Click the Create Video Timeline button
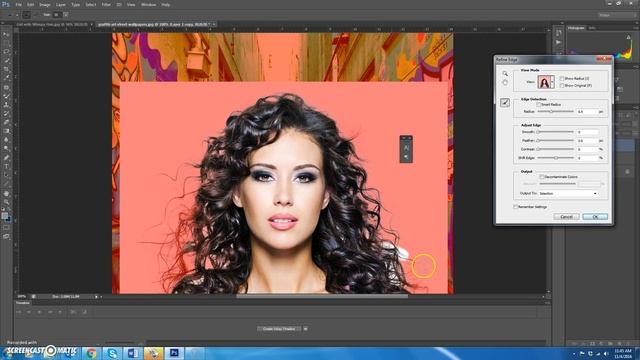The height and width of the screenshot is (360, 640). point(279,329)
